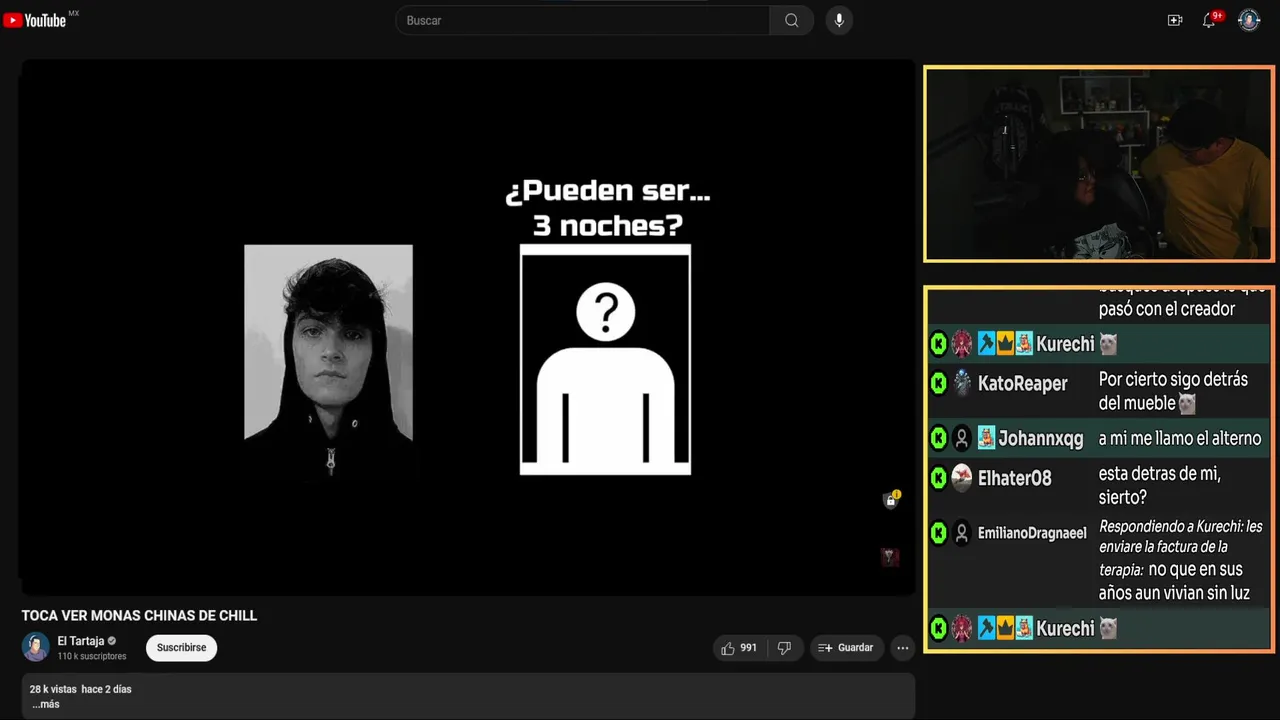
Task: Click the chat message 'a mi me llamo el alterno'
Action: click(x=1180, y=438)
